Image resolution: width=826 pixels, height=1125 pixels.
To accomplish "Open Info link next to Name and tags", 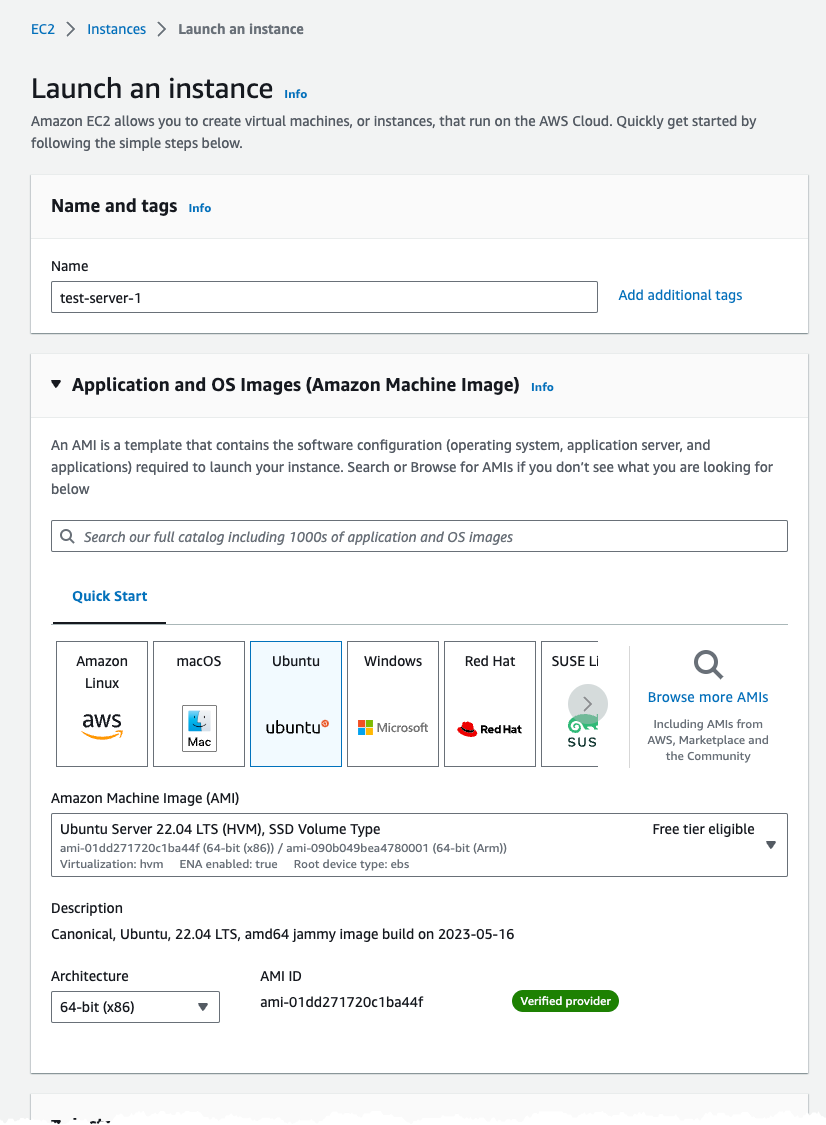I will [200, 208].
